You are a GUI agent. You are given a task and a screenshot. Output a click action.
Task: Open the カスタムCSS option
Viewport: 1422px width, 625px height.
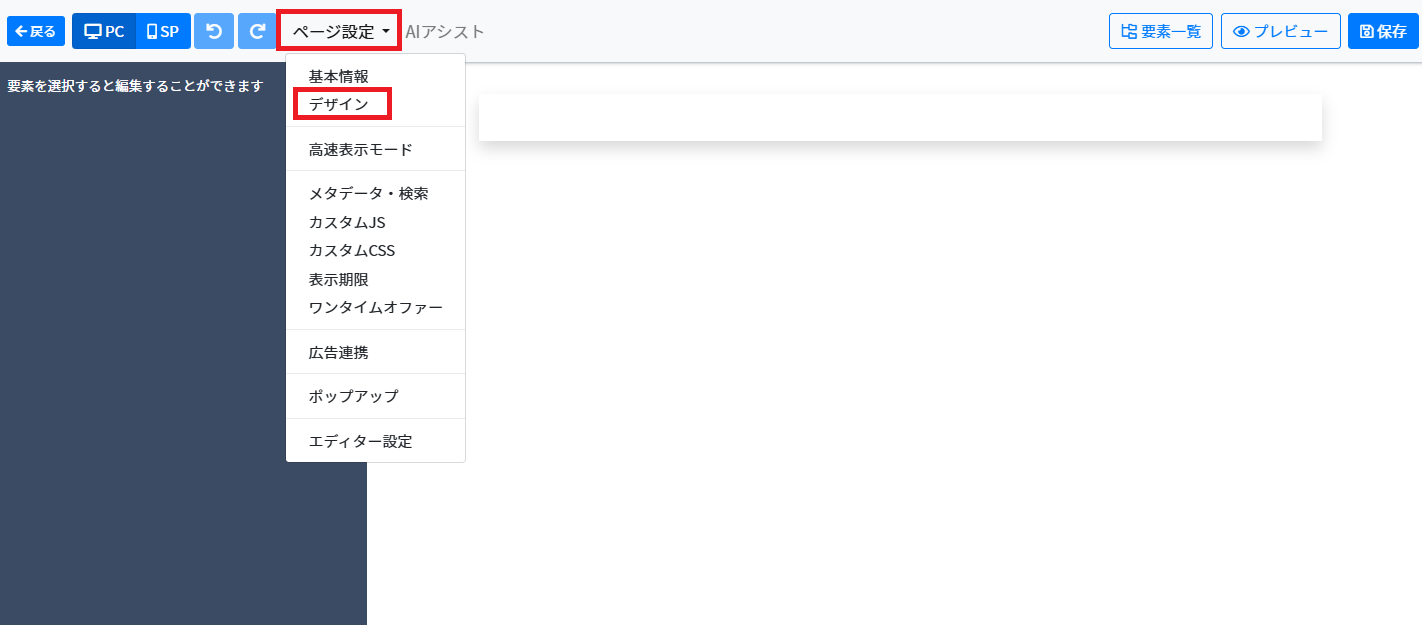[352, 251]
